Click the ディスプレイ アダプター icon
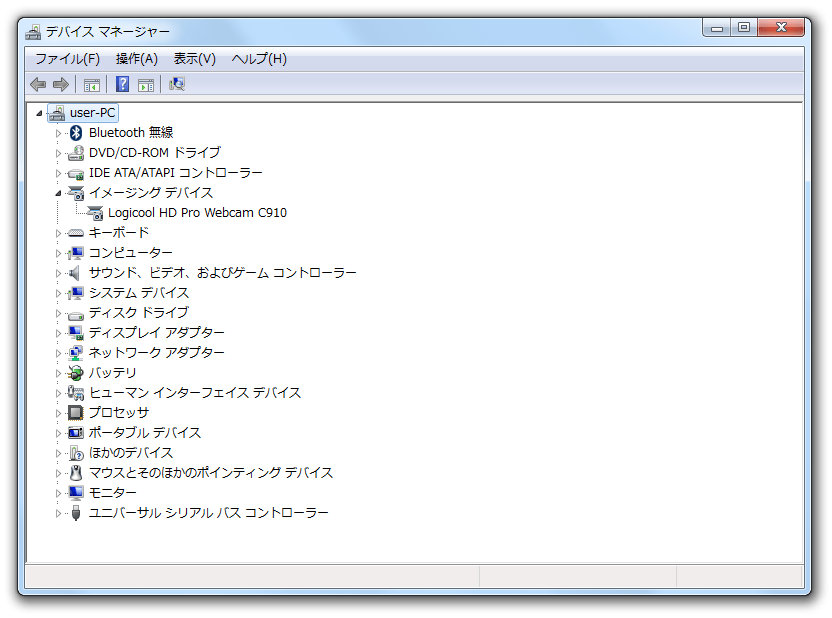The height and width of the screenshot is (618, 832). [76, 333]
